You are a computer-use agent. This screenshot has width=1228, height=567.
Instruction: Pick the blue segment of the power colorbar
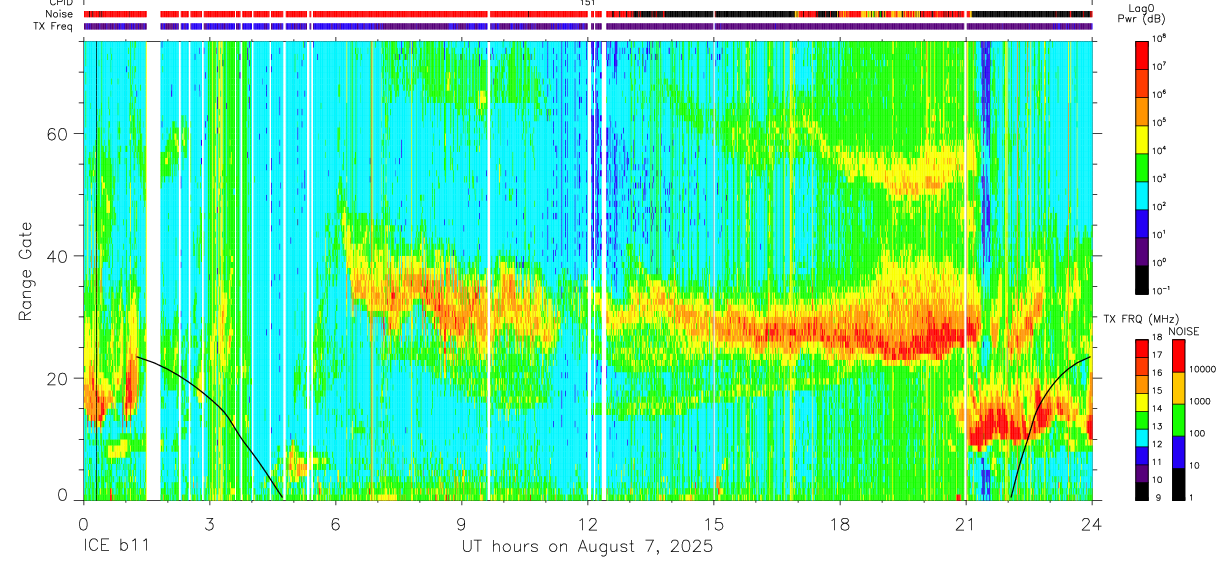1142,222
